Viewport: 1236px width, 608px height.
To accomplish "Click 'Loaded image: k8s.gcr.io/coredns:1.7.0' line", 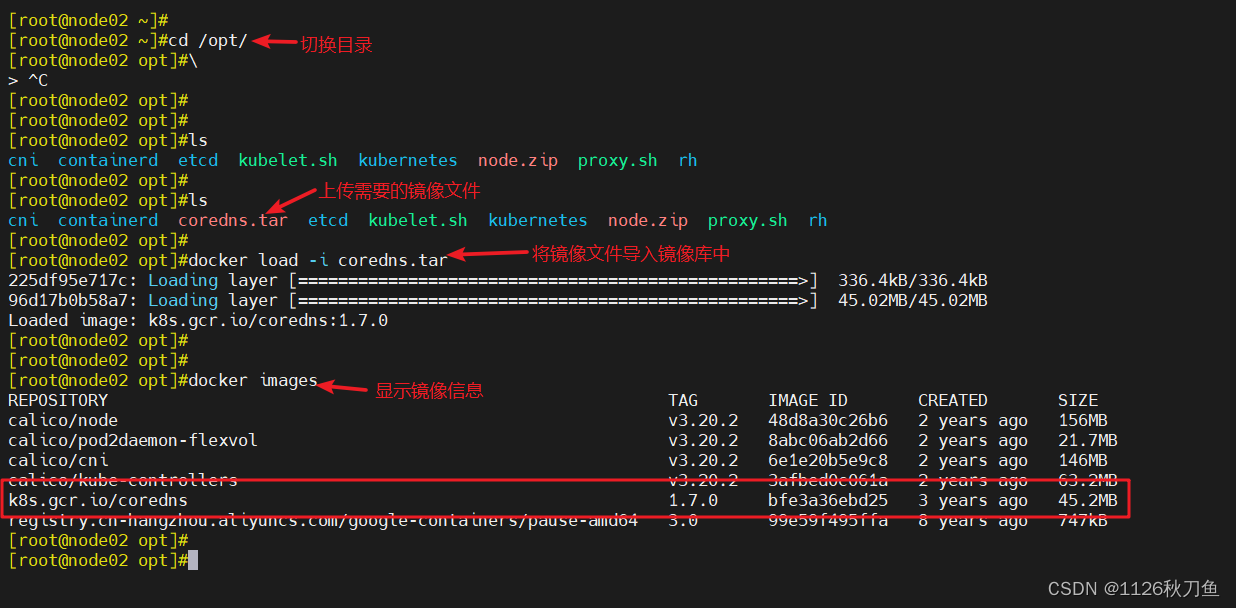I will 198,320.
